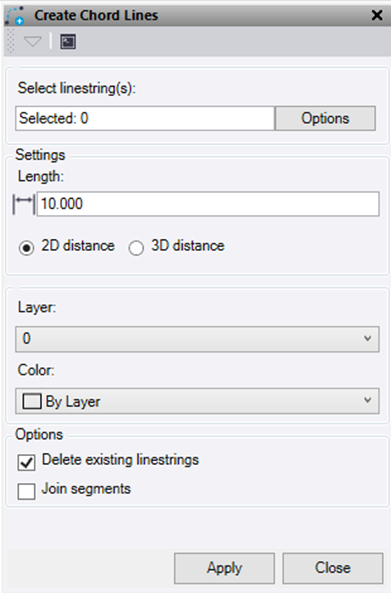Image resolution: width=391 pixels, height=593 pixels.
Task: Choose the 3D distance option
Action: coord(136,248)
